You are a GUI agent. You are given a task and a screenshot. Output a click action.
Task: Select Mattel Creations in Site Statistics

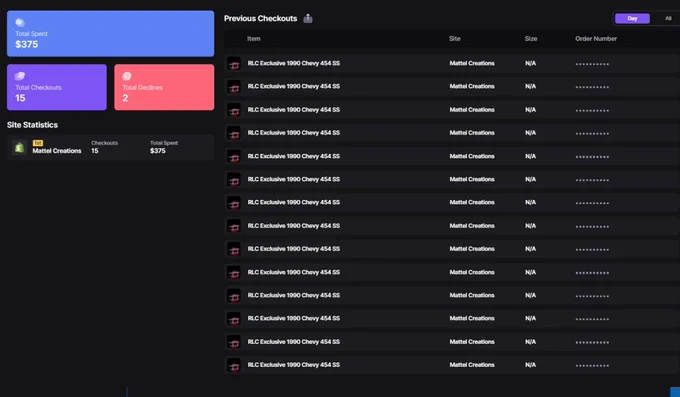57,151
